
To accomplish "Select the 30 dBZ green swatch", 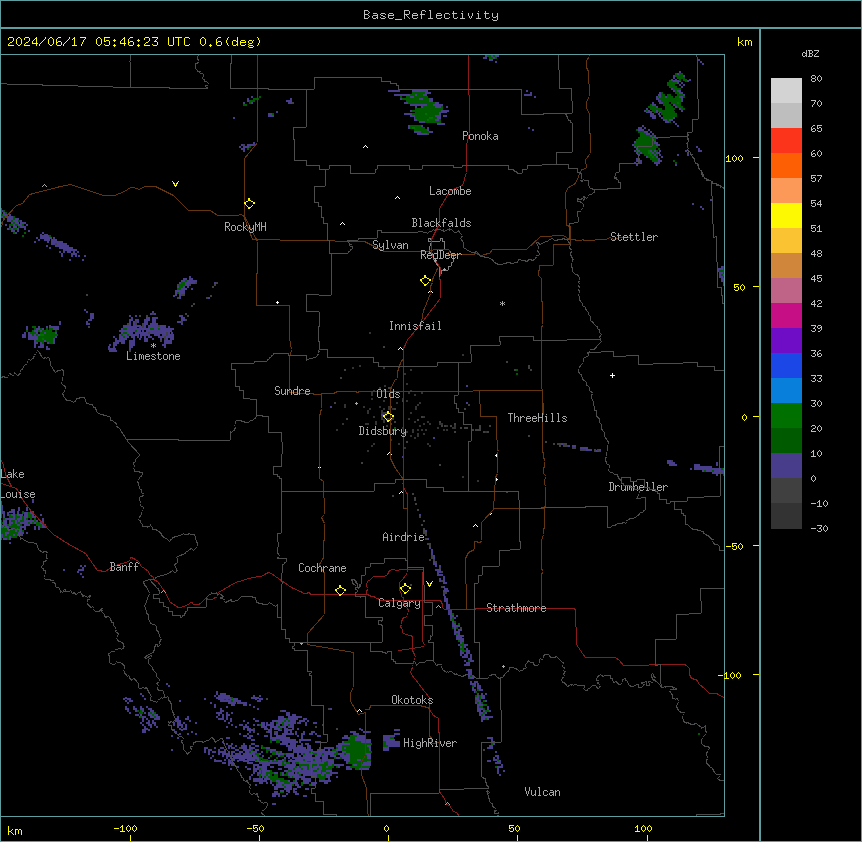I will (x=786, y=416).
